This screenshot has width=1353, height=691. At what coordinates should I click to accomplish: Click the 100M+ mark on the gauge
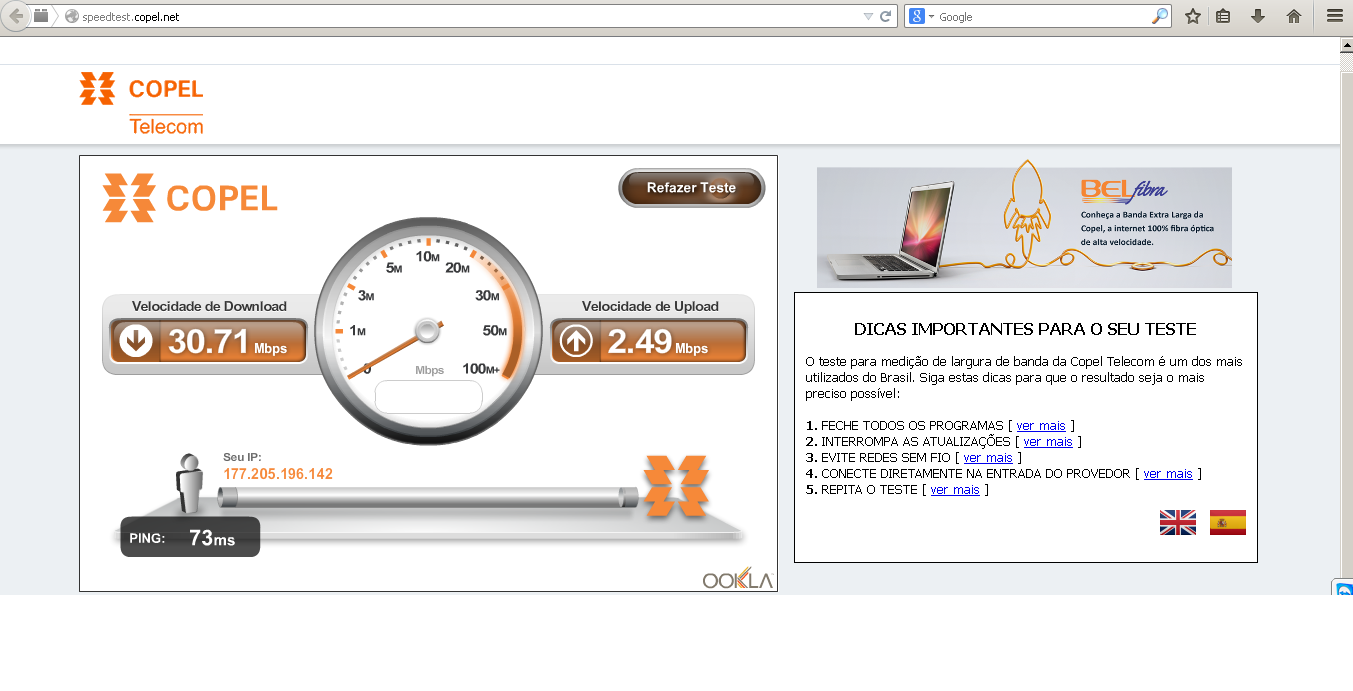pos(481,369)
